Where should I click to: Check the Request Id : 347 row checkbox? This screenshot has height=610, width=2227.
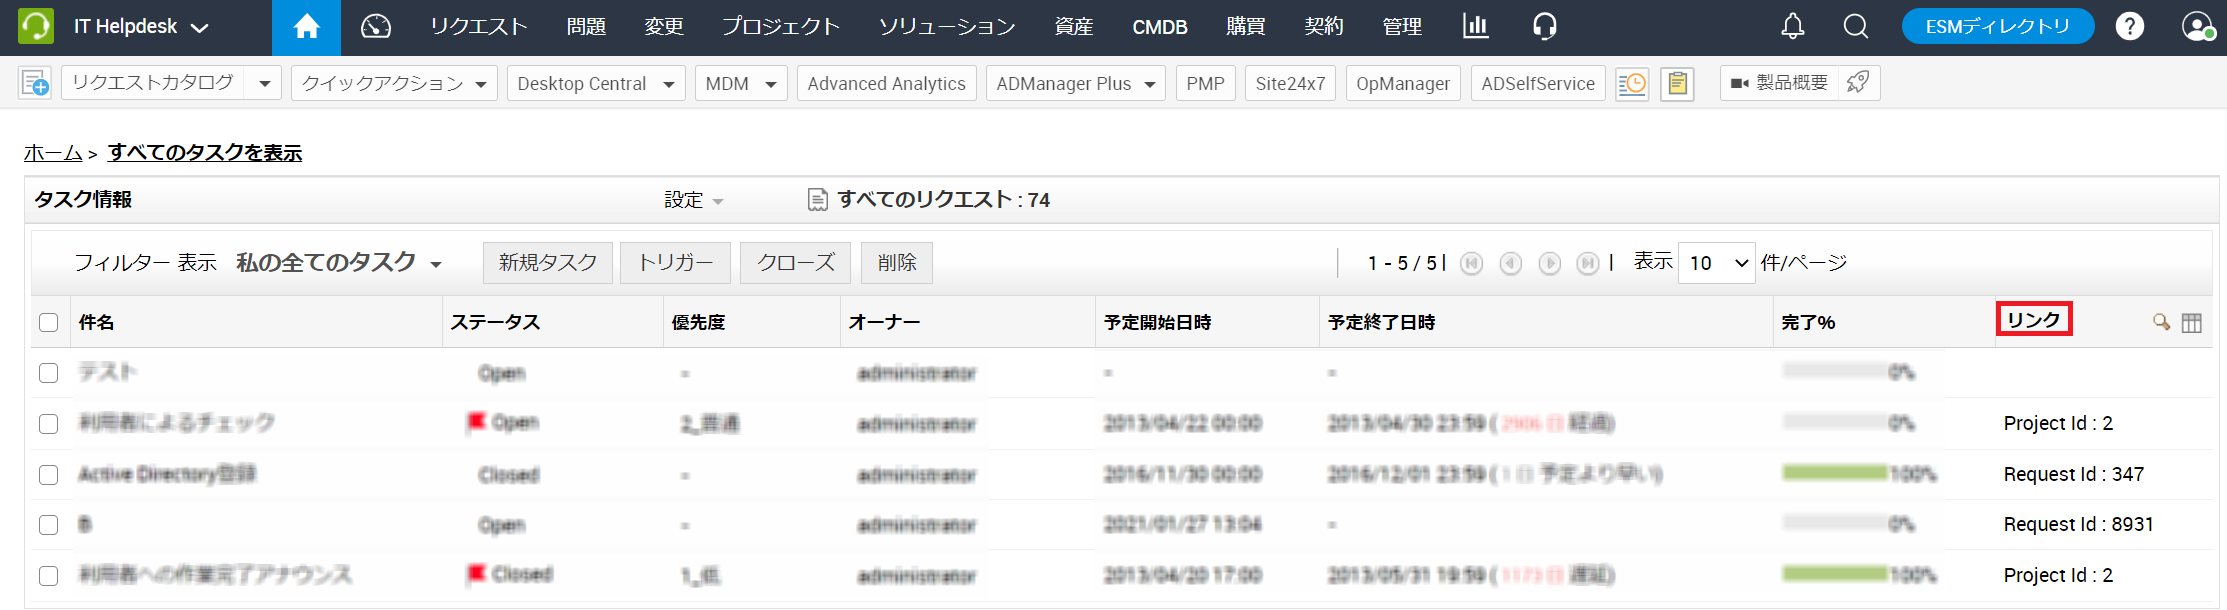48,475
